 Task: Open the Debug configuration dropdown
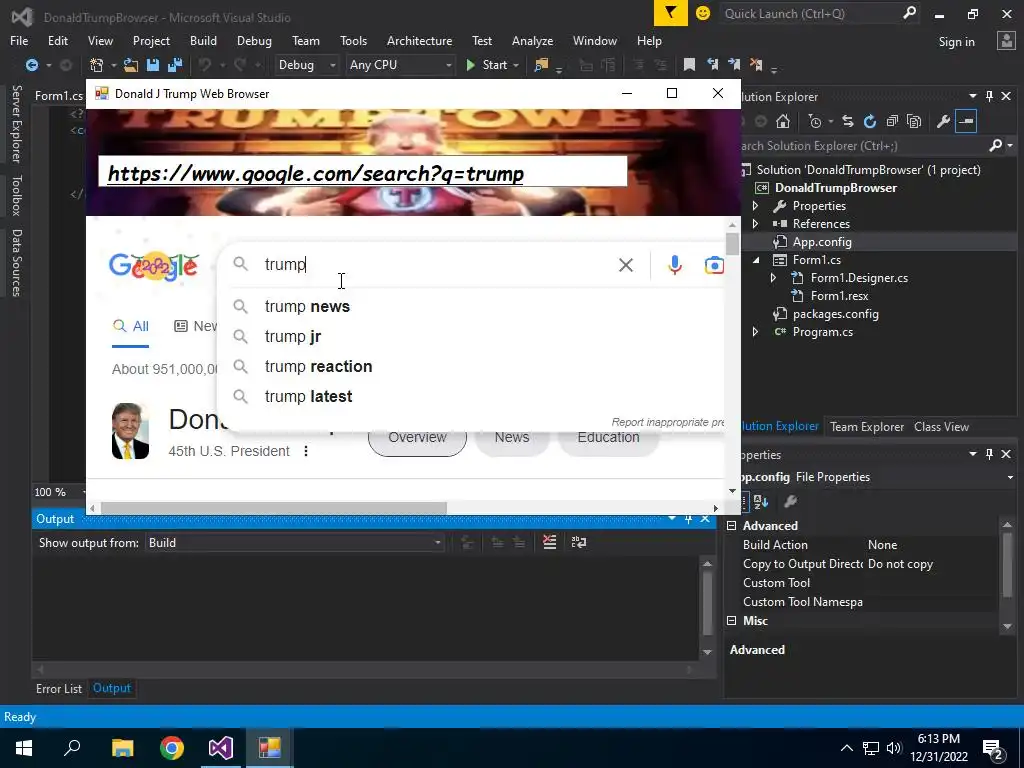click(306, 65)
